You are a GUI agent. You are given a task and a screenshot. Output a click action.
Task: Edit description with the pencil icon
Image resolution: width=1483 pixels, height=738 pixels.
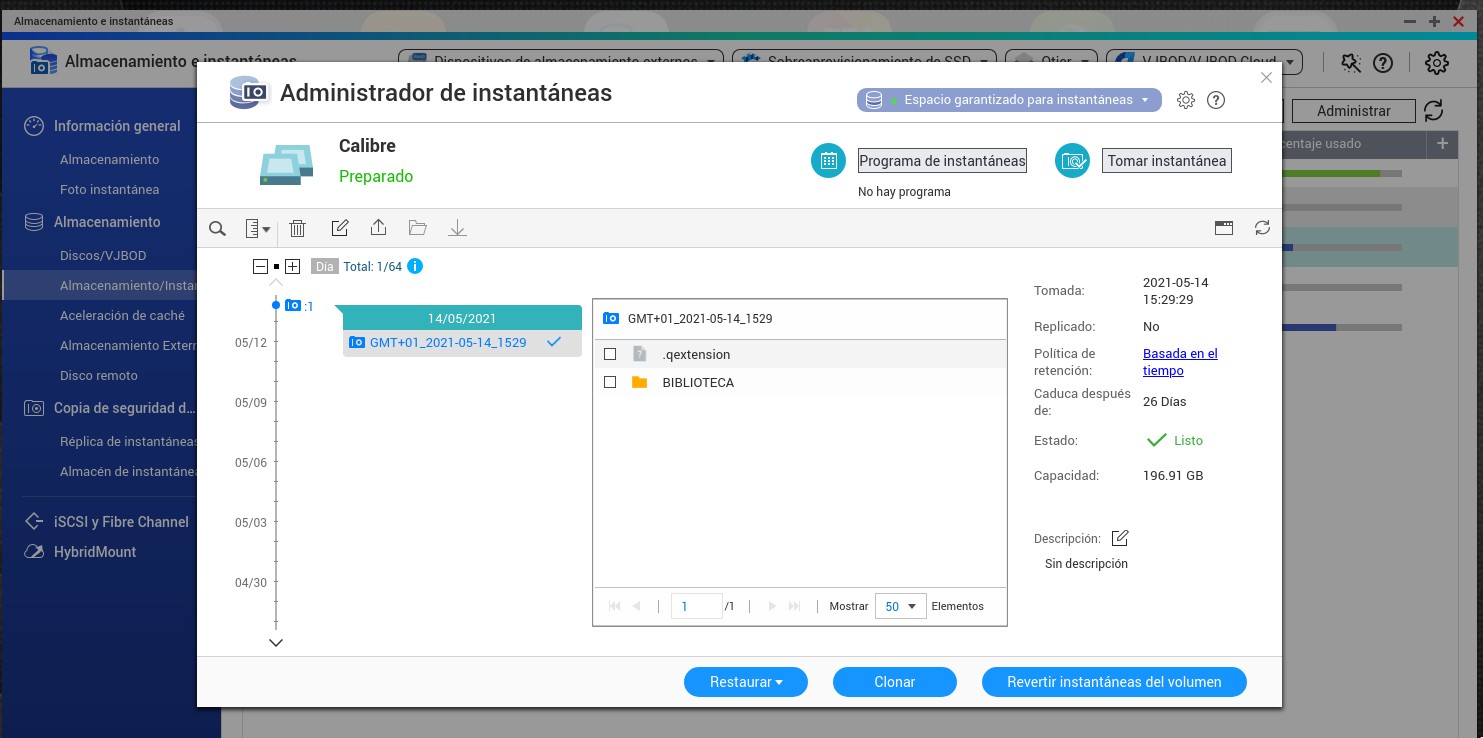[x=1120, y=538]
